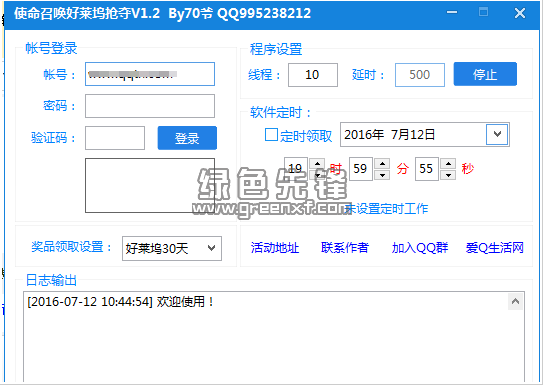Image resolution: width=544 pixels, height=387 pixels.
Task: Increase the hour with the up arrow
Action: click(317, 163)
